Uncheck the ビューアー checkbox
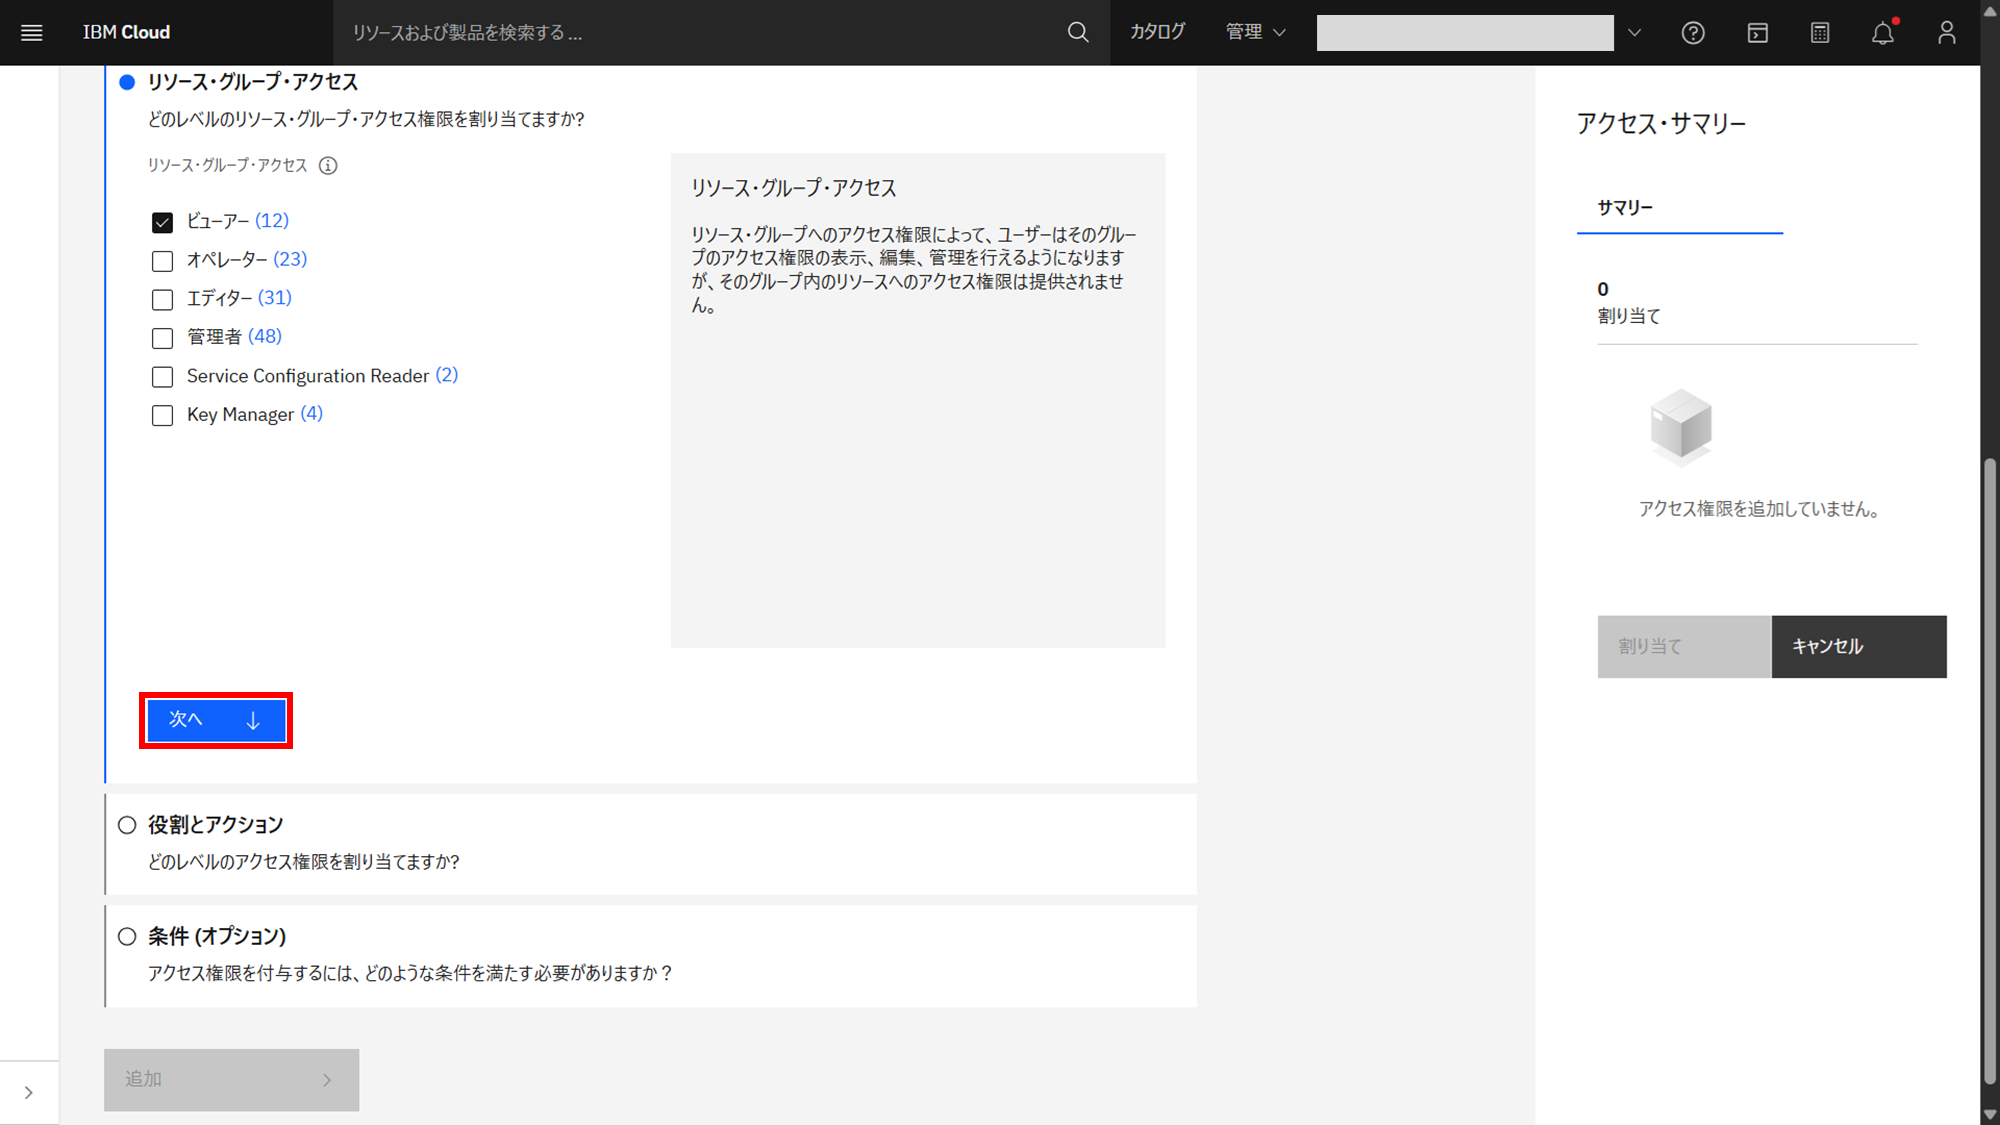 point(162,222)
